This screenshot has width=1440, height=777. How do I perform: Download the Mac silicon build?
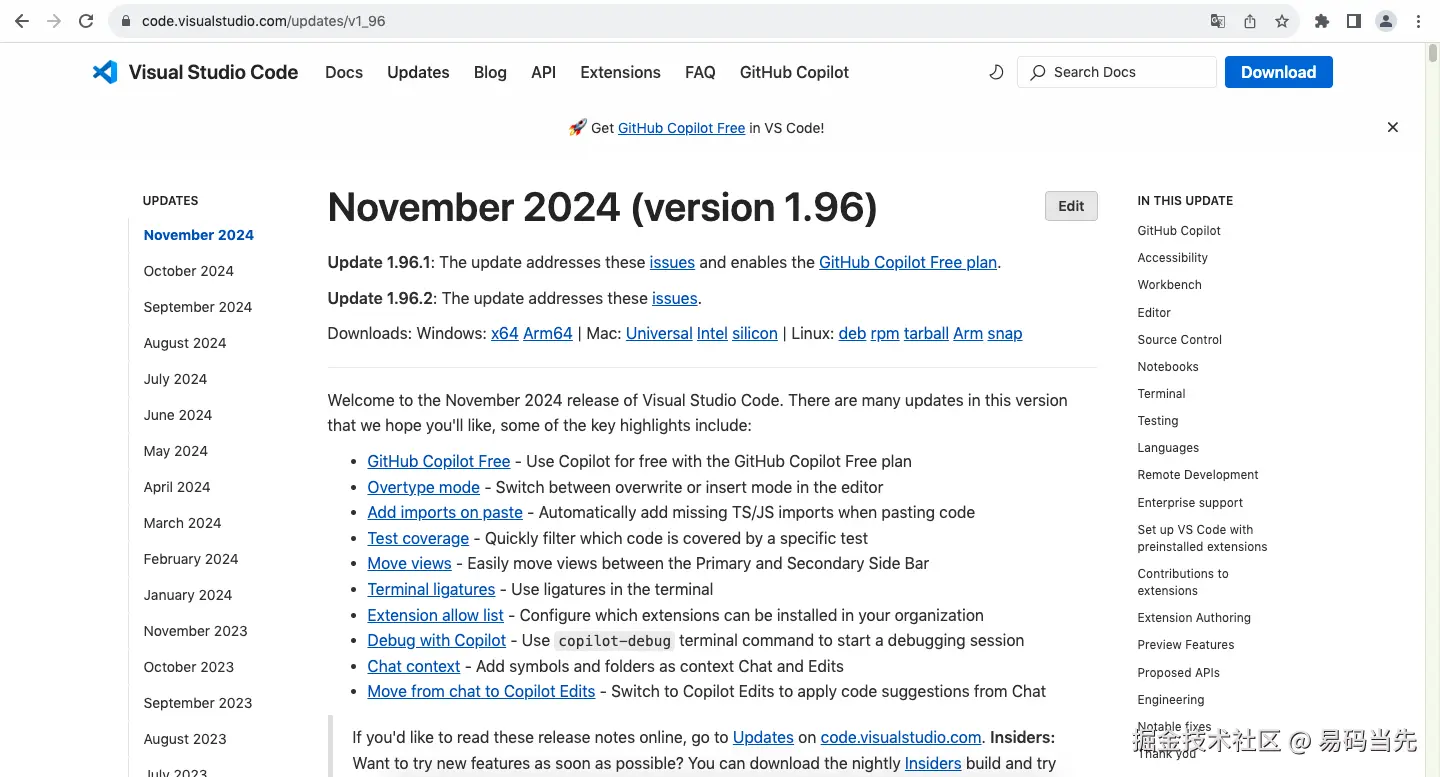point(754,334)
